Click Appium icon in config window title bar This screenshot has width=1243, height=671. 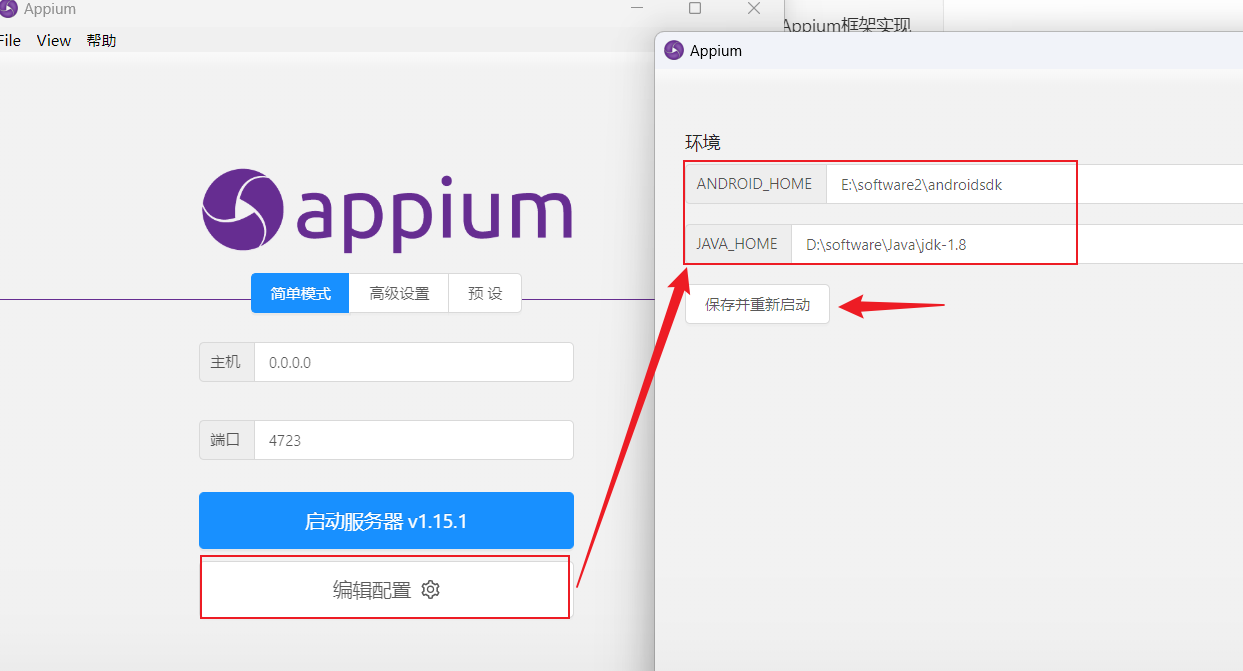[x=674, y=50]
